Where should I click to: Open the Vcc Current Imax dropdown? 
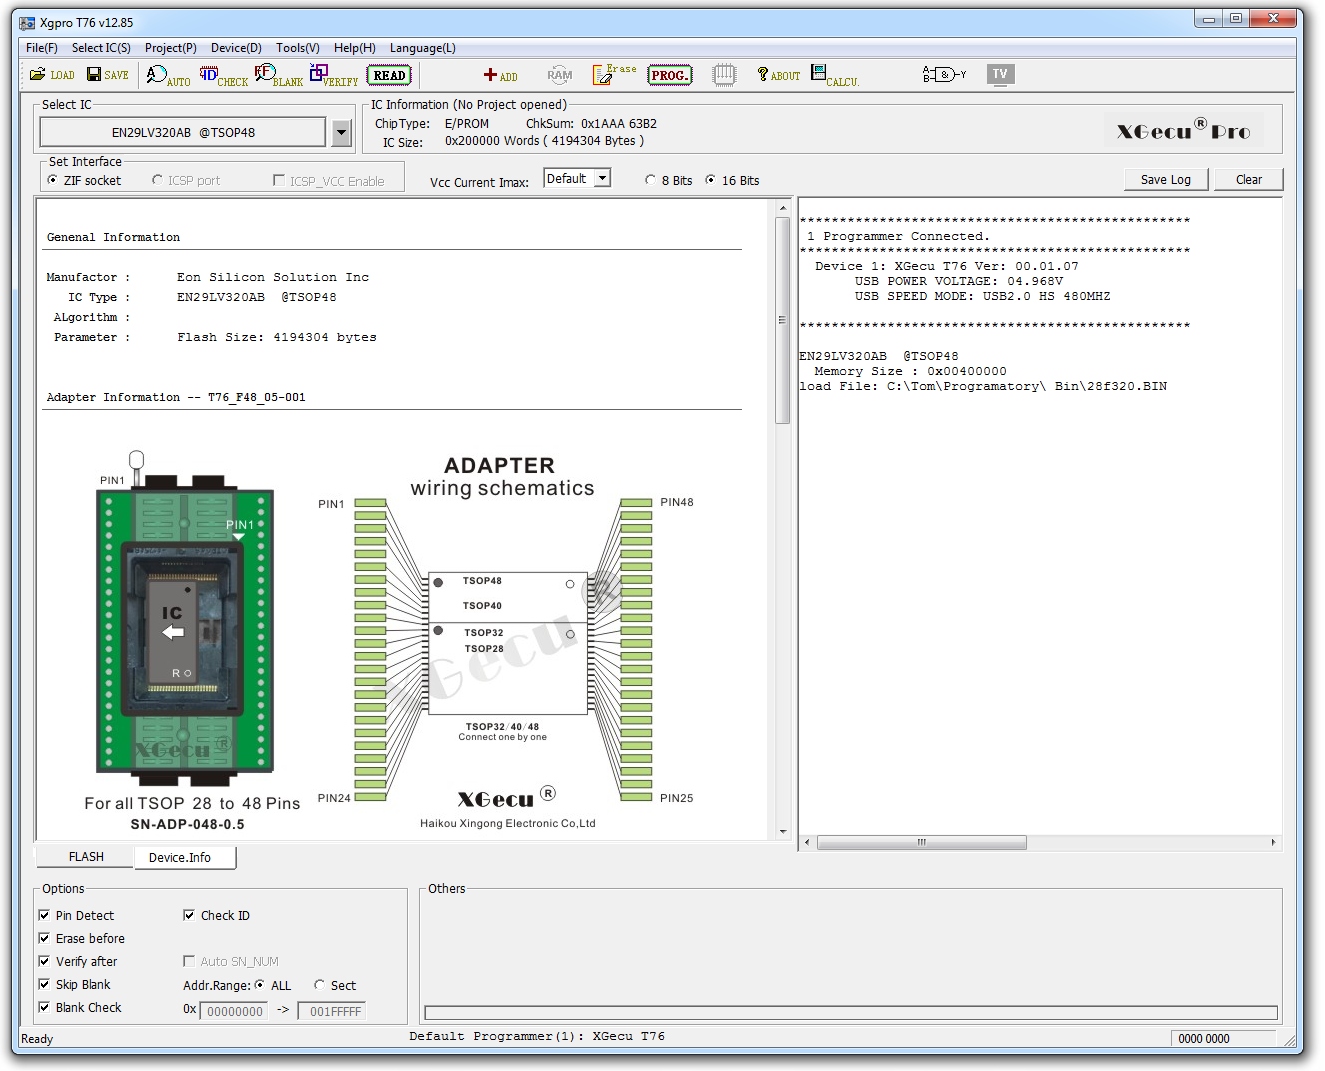602,178
